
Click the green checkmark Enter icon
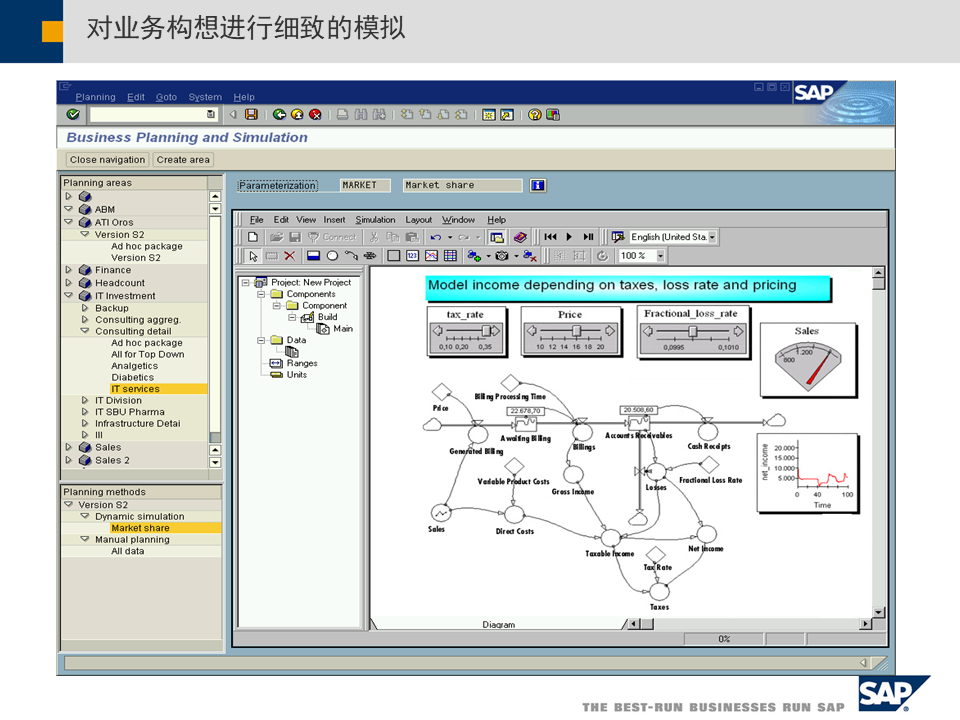[x=73, y=114]
